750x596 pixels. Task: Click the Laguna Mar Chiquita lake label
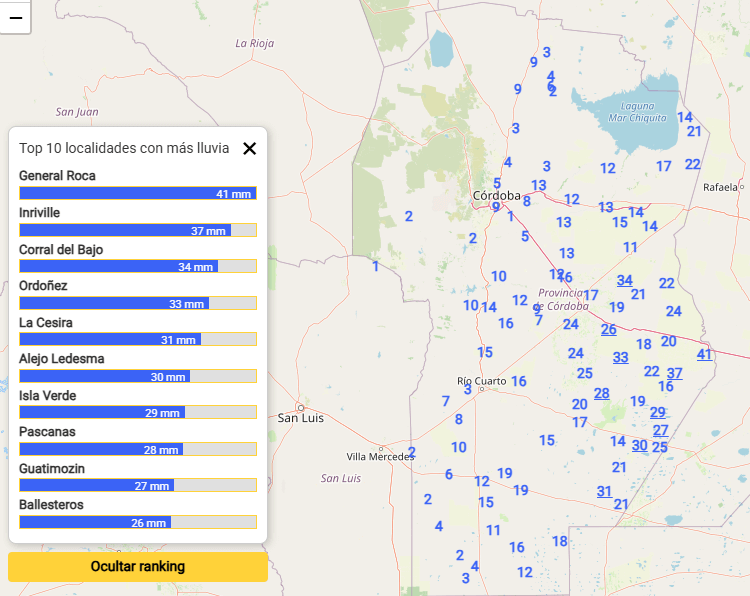[x=637, y=111]
